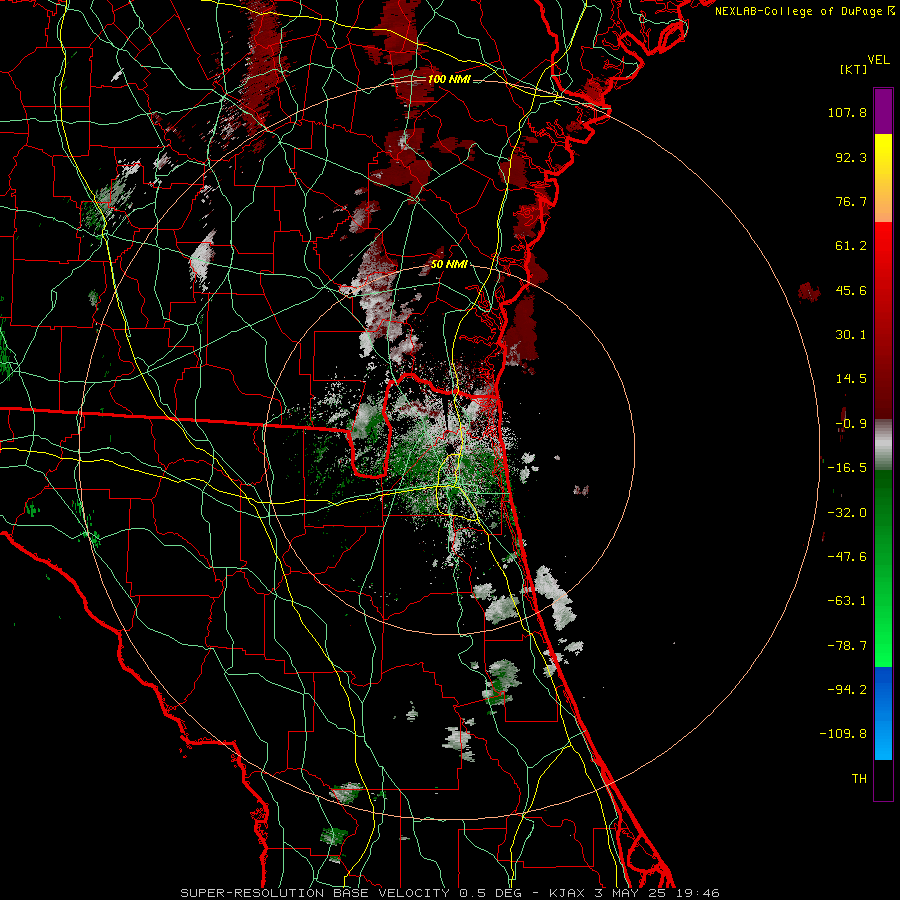The image size is (900, 900).
Task: Select the -16.5 velocity scale value
Action: click(x=847, y=468)
